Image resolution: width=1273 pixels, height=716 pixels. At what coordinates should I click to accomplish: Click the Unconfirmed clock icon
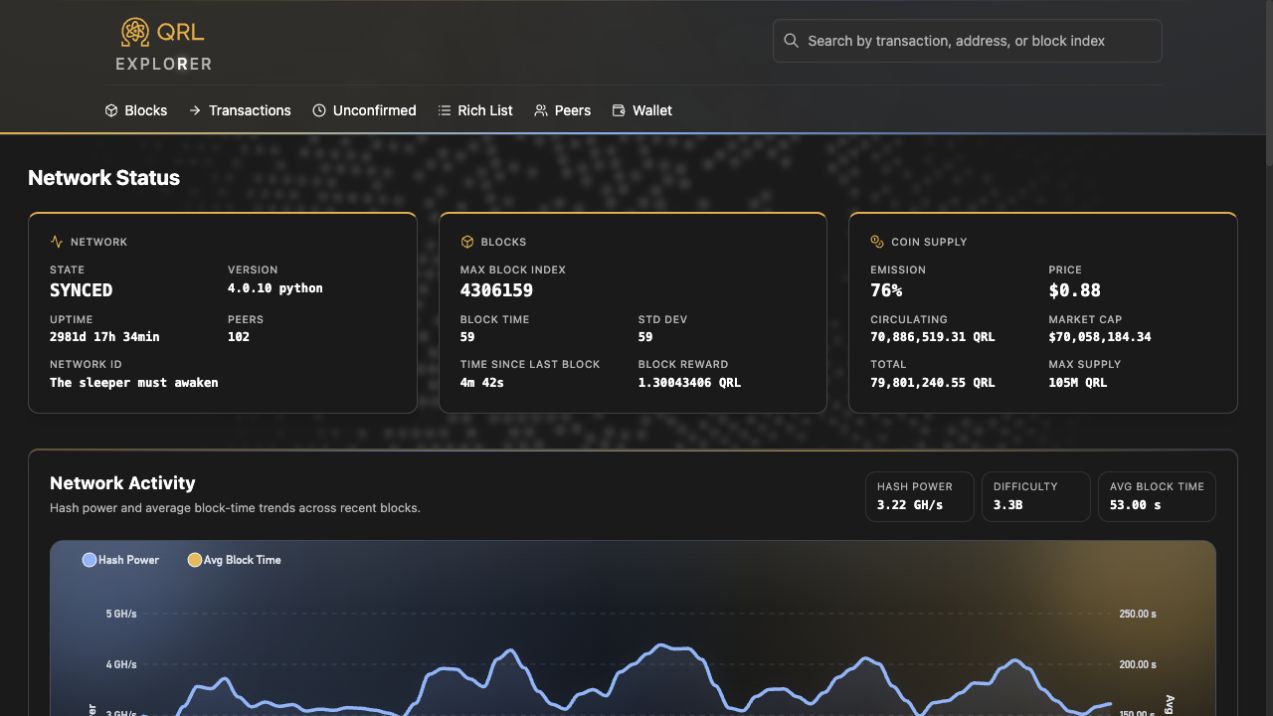[319, 111]
